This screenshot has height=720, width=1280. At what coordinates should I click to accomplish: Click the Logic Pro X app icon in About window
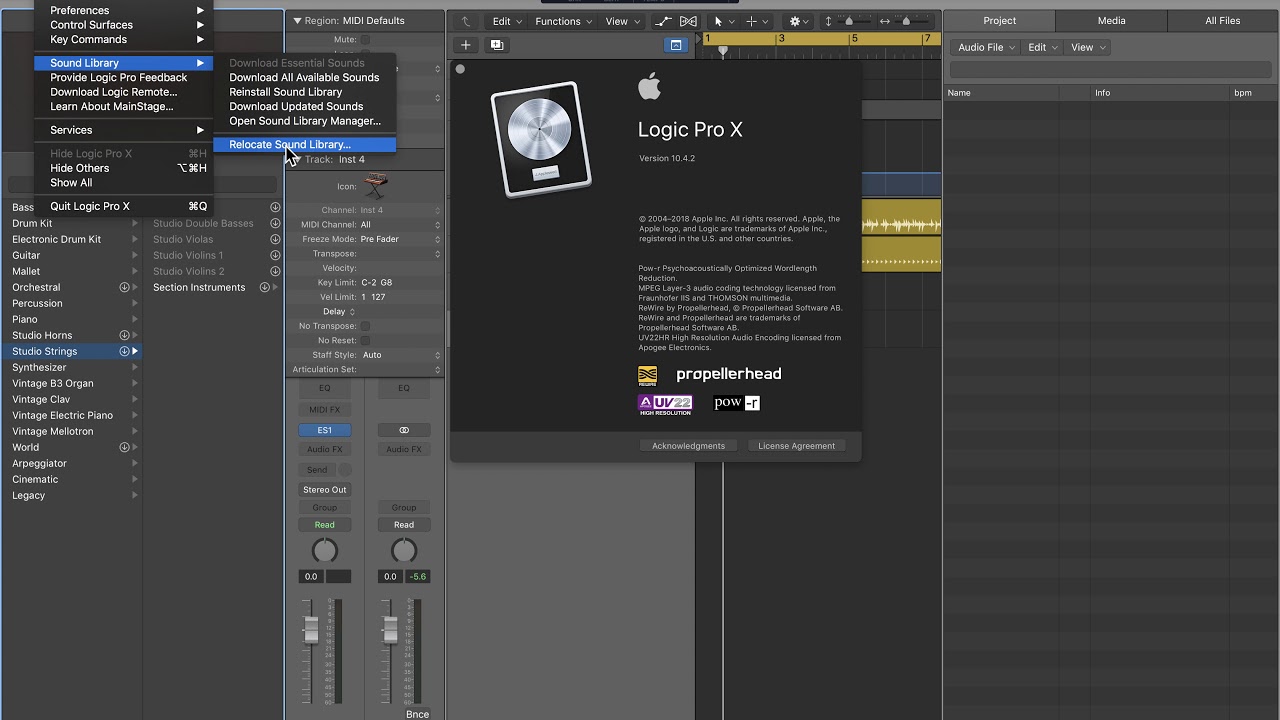coord(541,139)
